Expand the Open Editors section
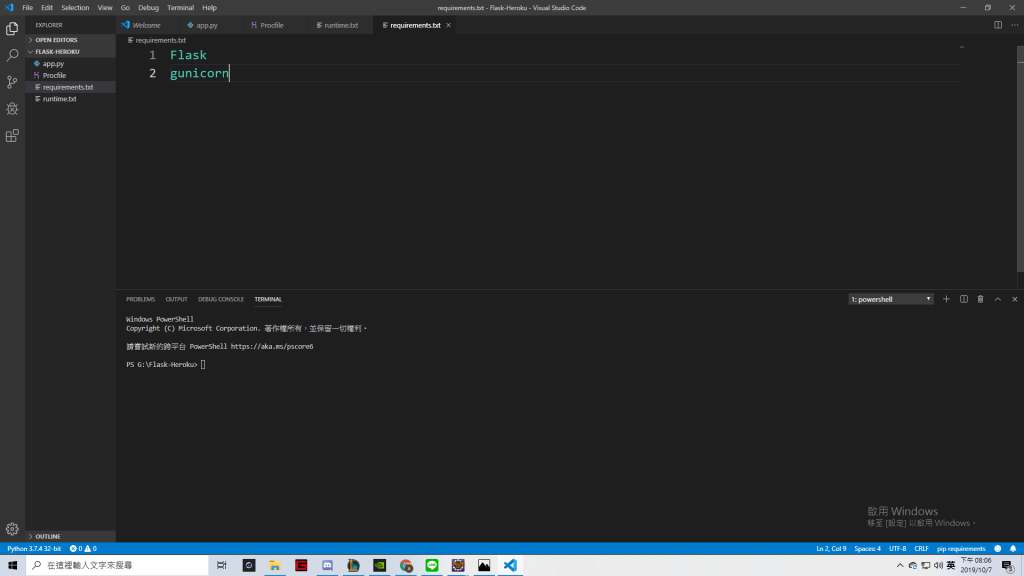Screen dimensions: 1024x576 pyautogui.click(x=56, y=40)
